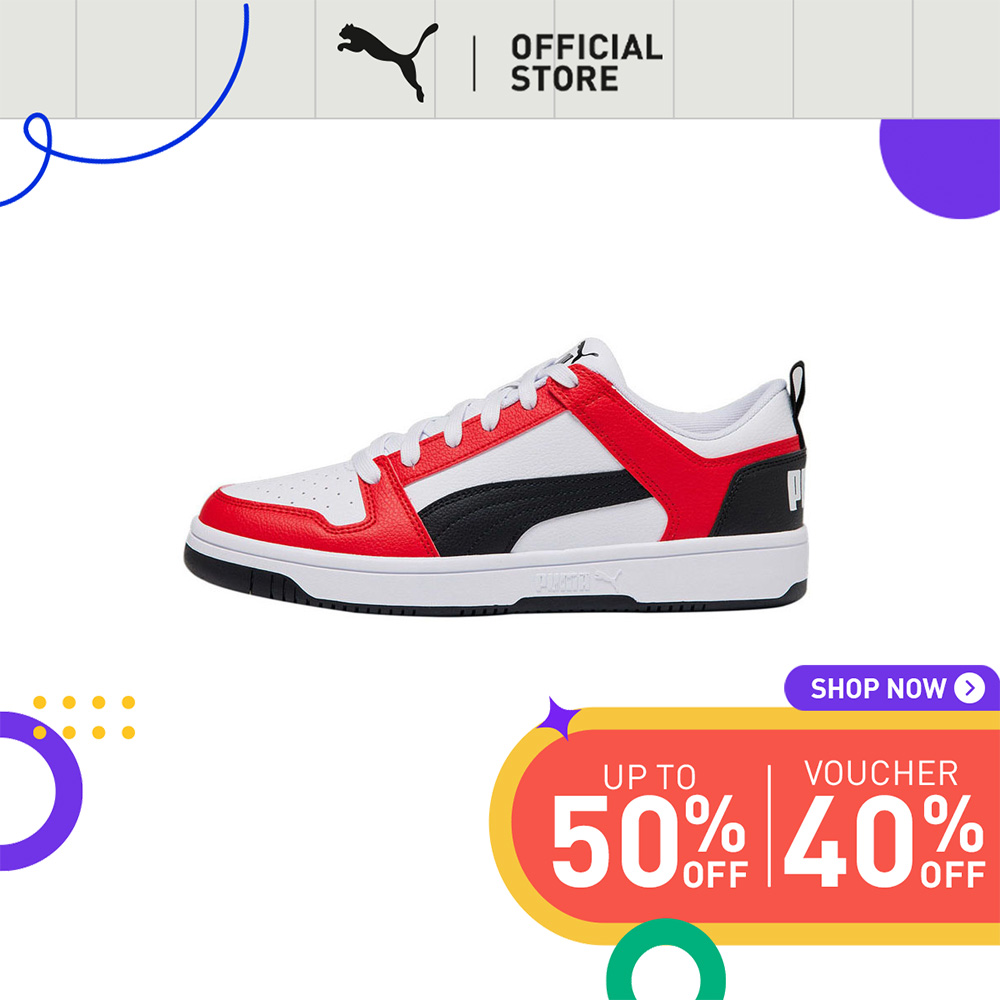Click the UP TO 50% OFF offer
This screenshot has height=1000, width=1000.
649,825
